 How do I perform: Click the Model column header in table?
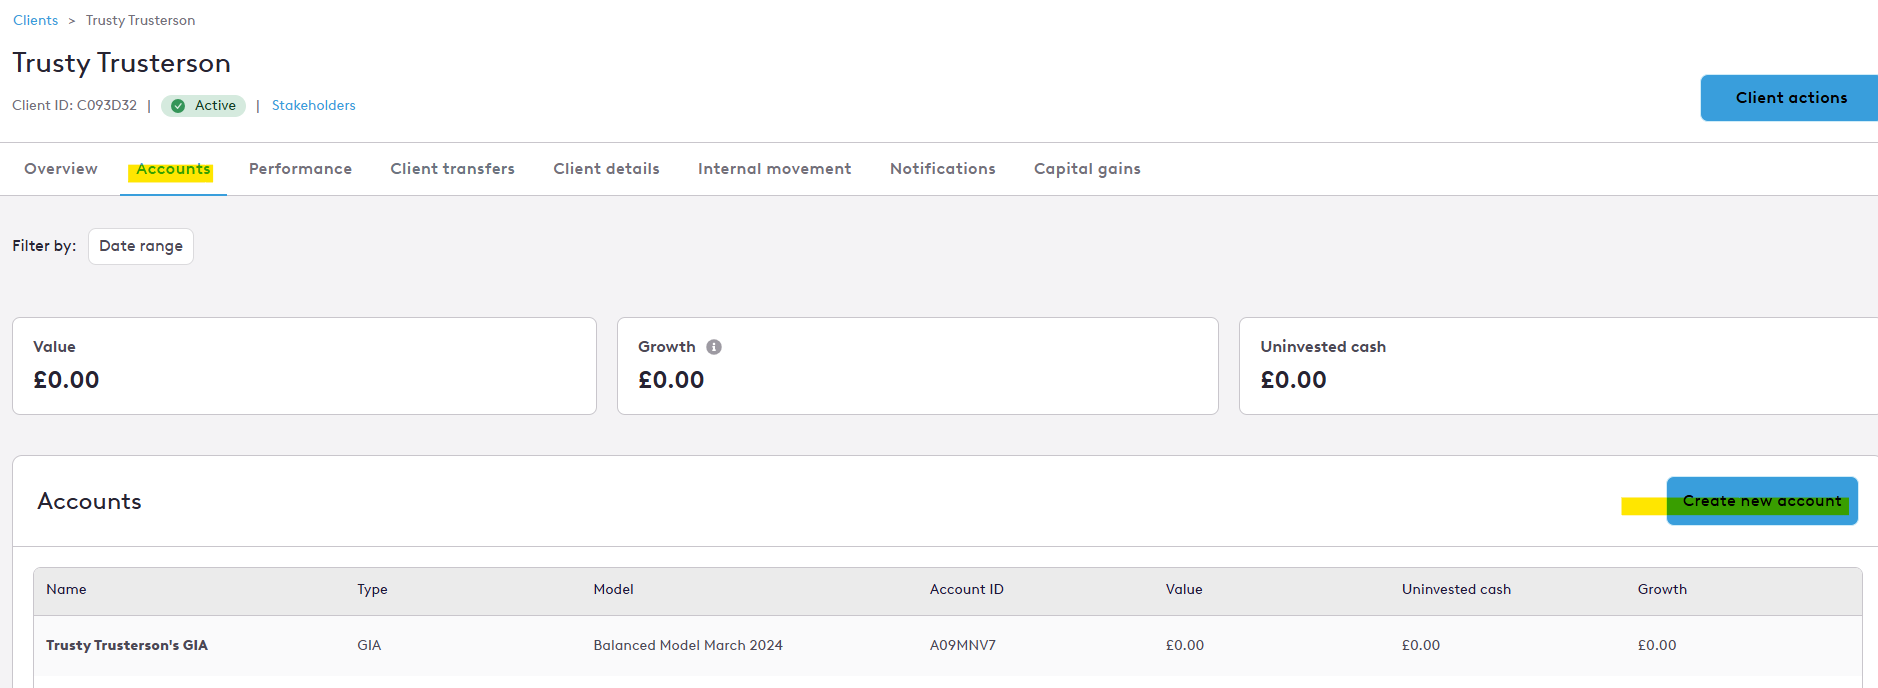[x=613, y=590]
